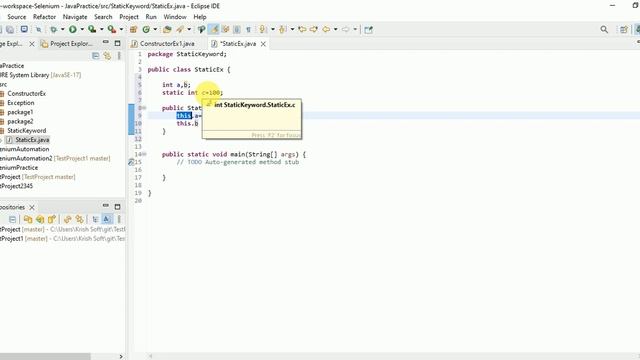Viewport: 640px width, 360px height.
Task: Click the Forward navigation arrow in toolbar
Action: [346, 29]
